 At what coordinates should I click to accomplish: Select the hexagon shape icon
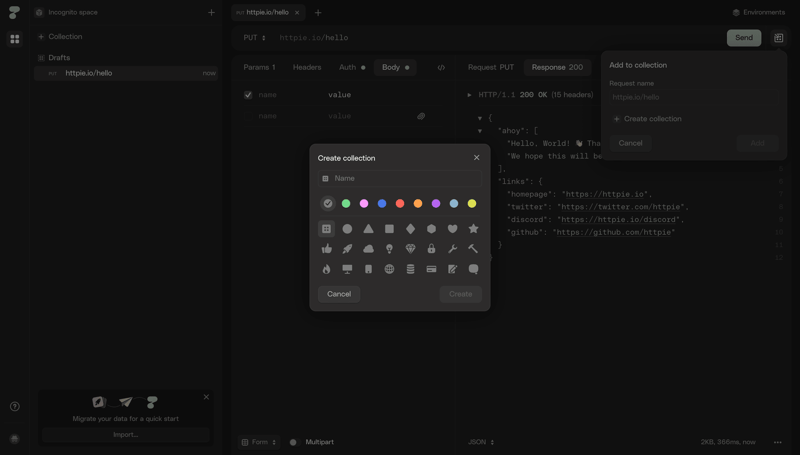pos(432,229)
